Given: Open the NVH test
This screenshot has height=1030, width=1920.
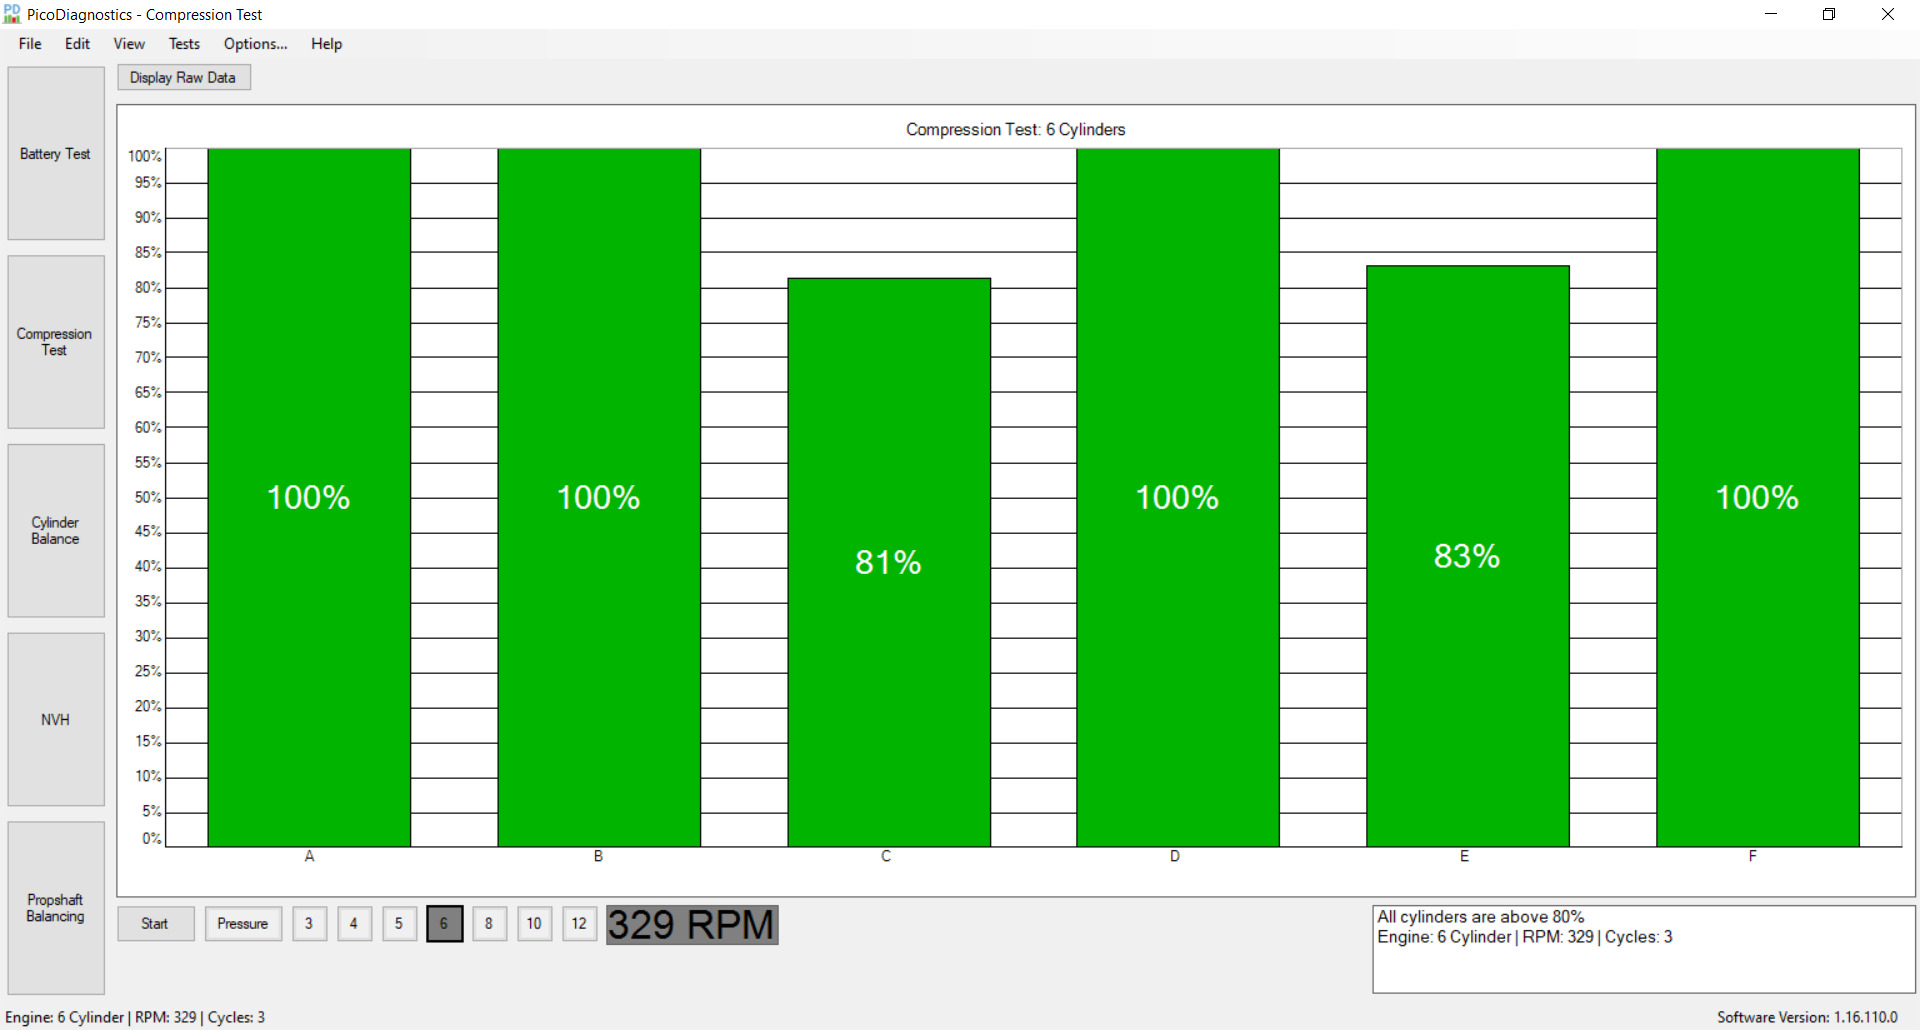Looking at the screenshot, I should [56, 720].
